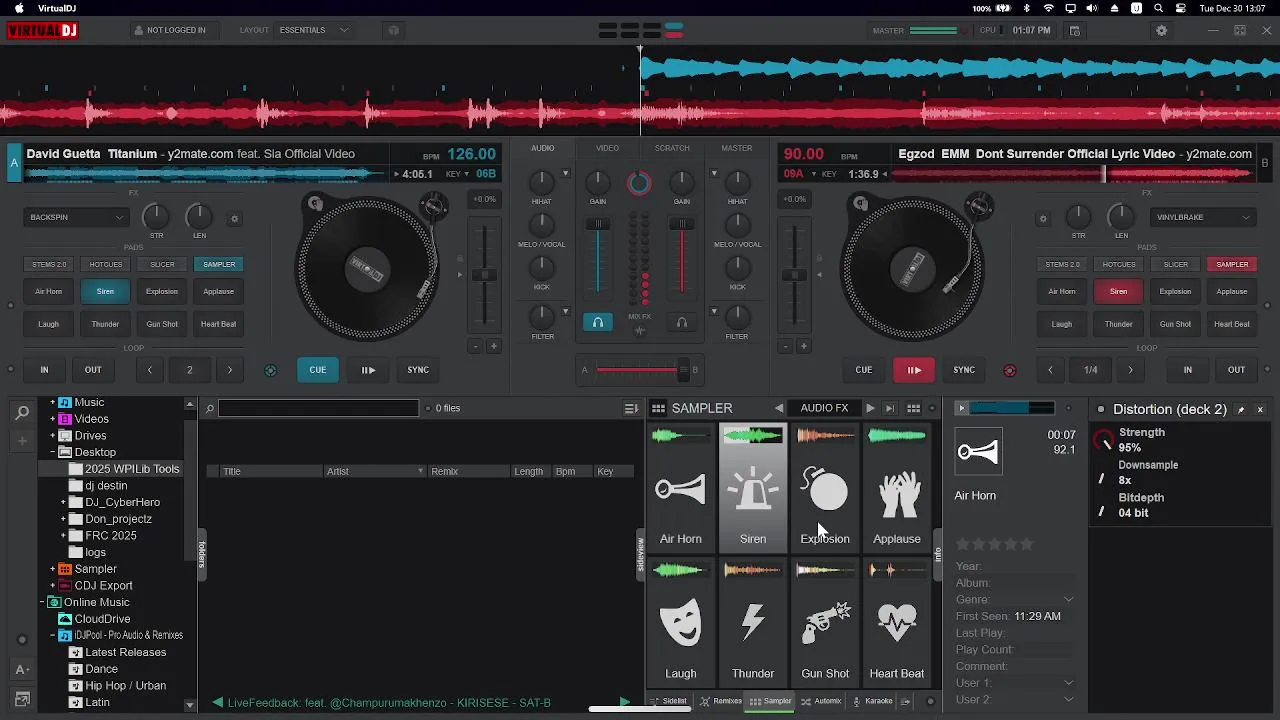This screenshot has height=720, width=1280.
Task: Expand the Sampler tree node
Action: click(53, 569)
